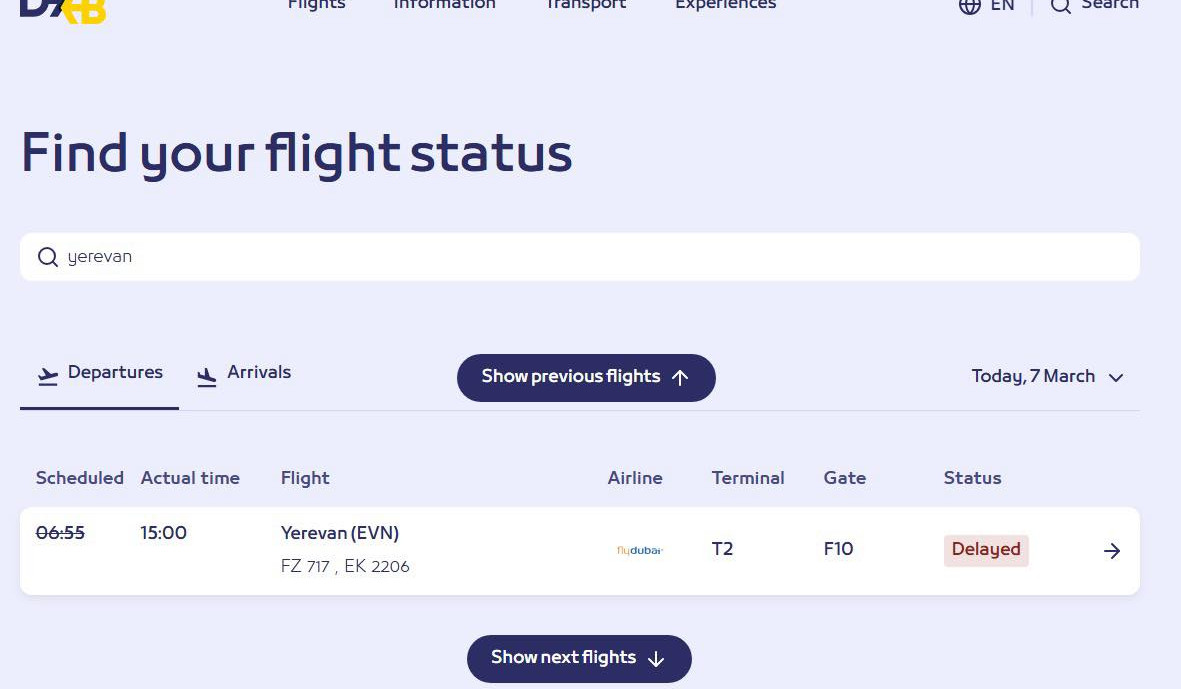Click the Delayed status badge
This screenshot has height=689, width=1181.
pos(986,549)
